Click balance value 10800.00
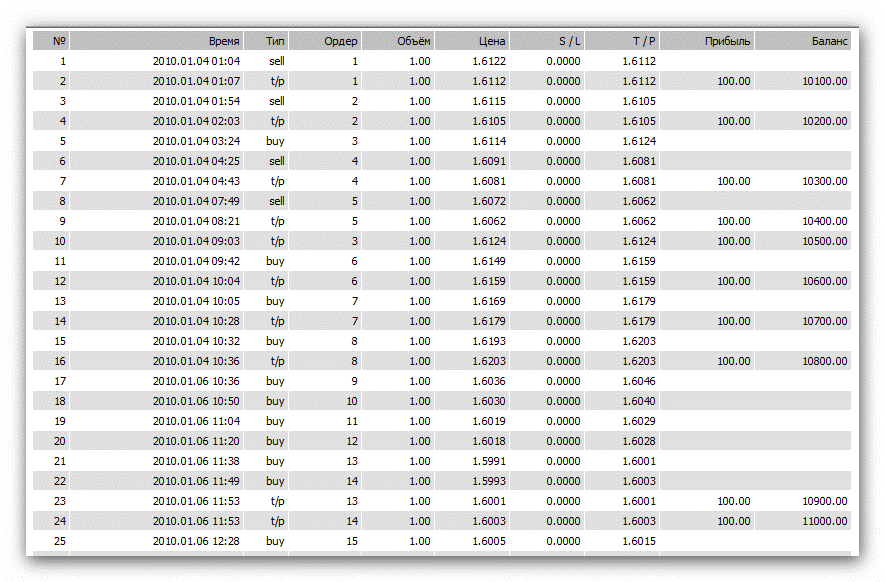The height and width of the screenshot is (582, 885). pyautogui.click(x=825, y=361)
